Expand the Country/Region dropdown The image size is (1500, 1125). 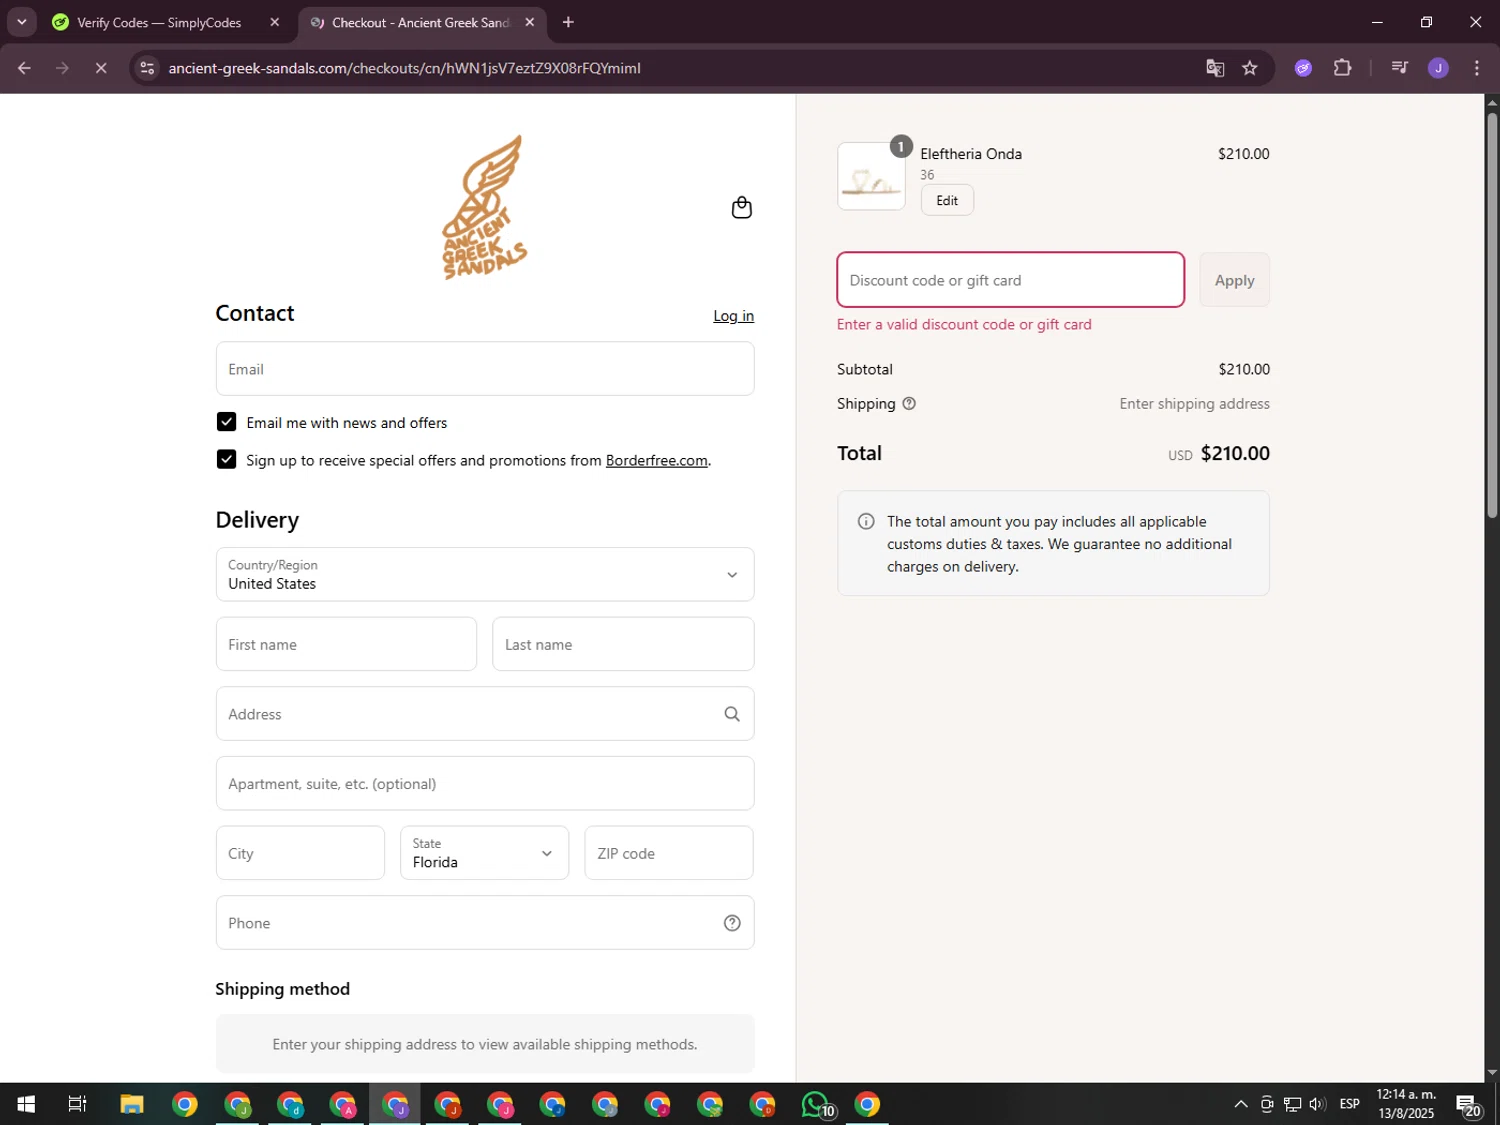click(485, 574)
